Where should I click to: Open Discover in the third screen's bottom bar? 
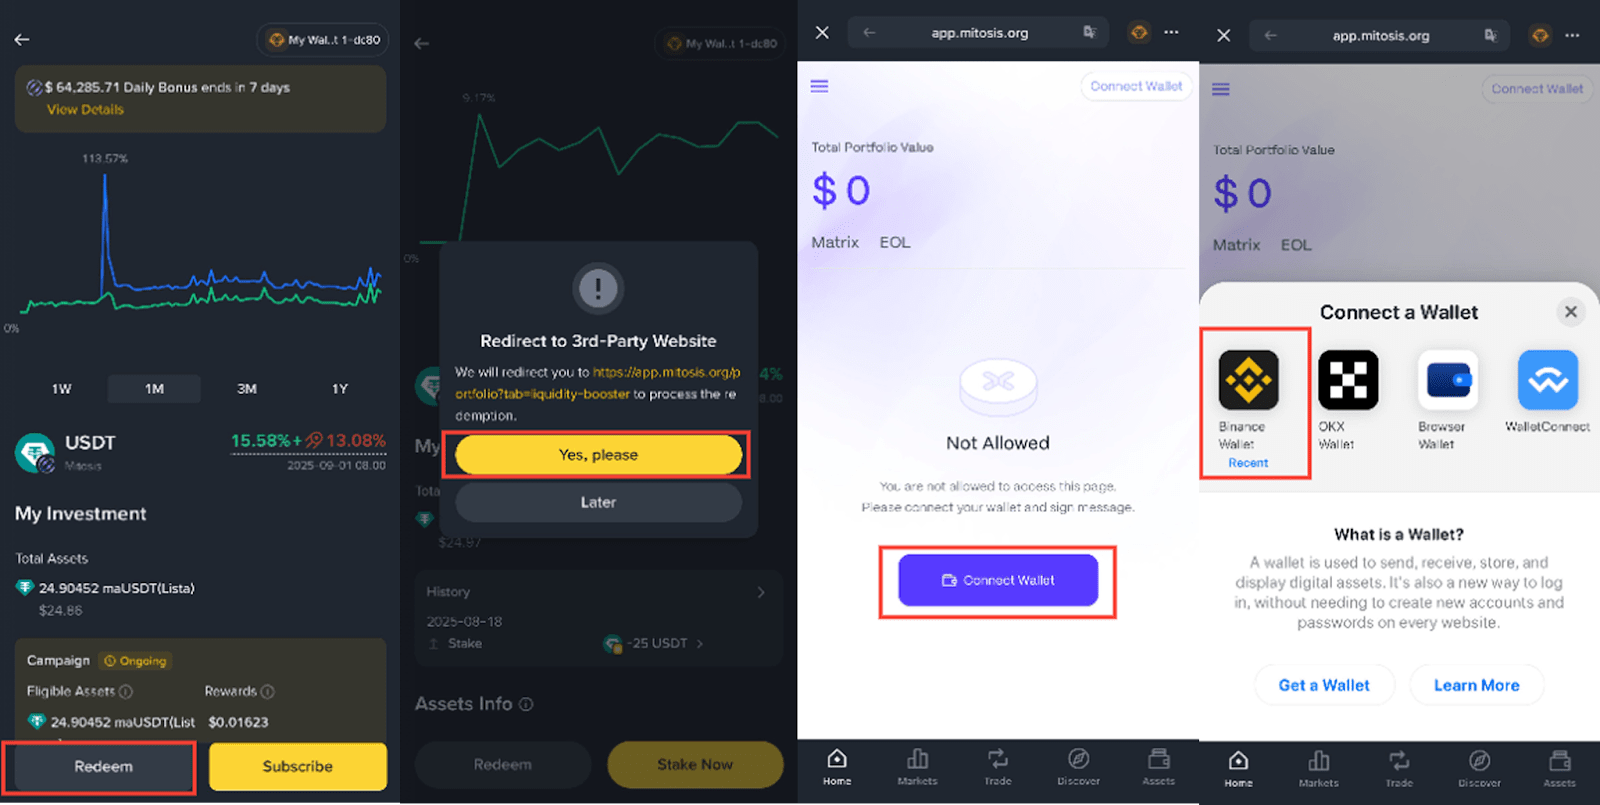point(1078,767)
